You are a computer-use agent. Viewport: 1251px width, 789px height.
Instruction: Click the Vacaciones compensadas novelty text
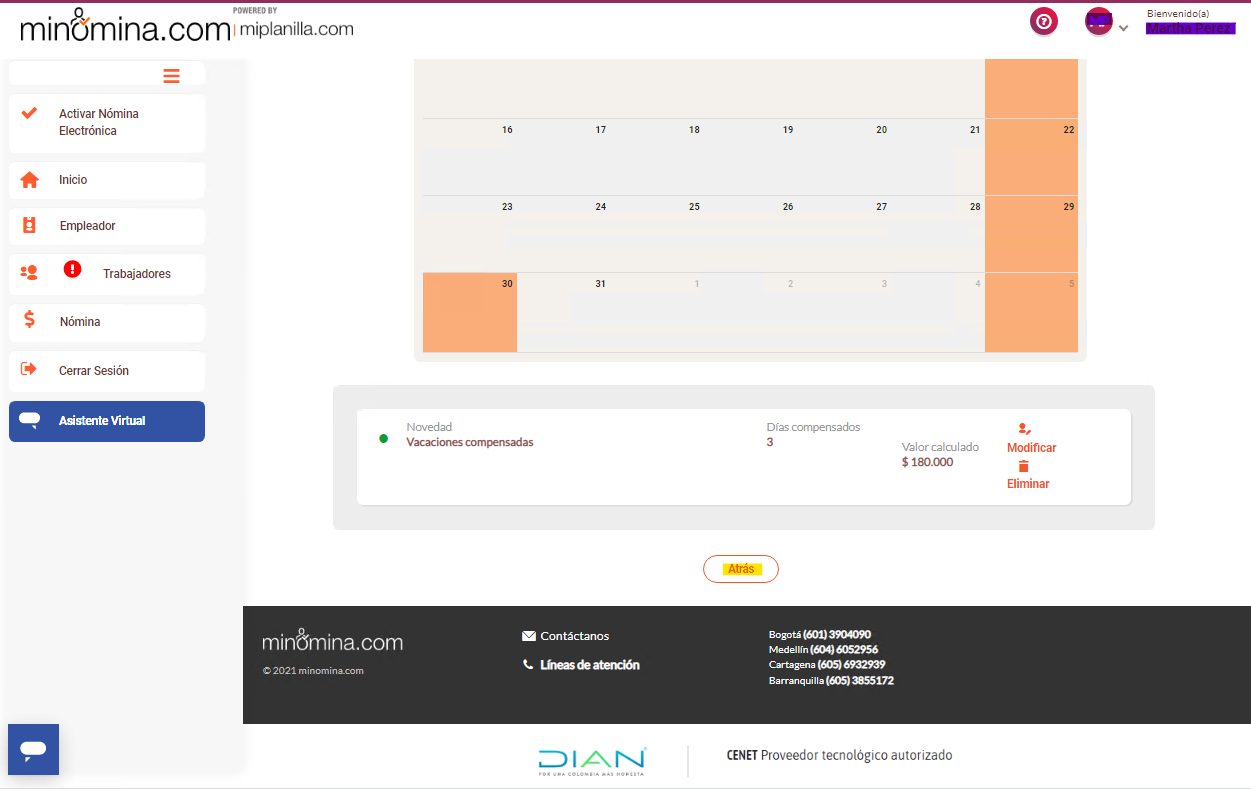coord(470,442)
